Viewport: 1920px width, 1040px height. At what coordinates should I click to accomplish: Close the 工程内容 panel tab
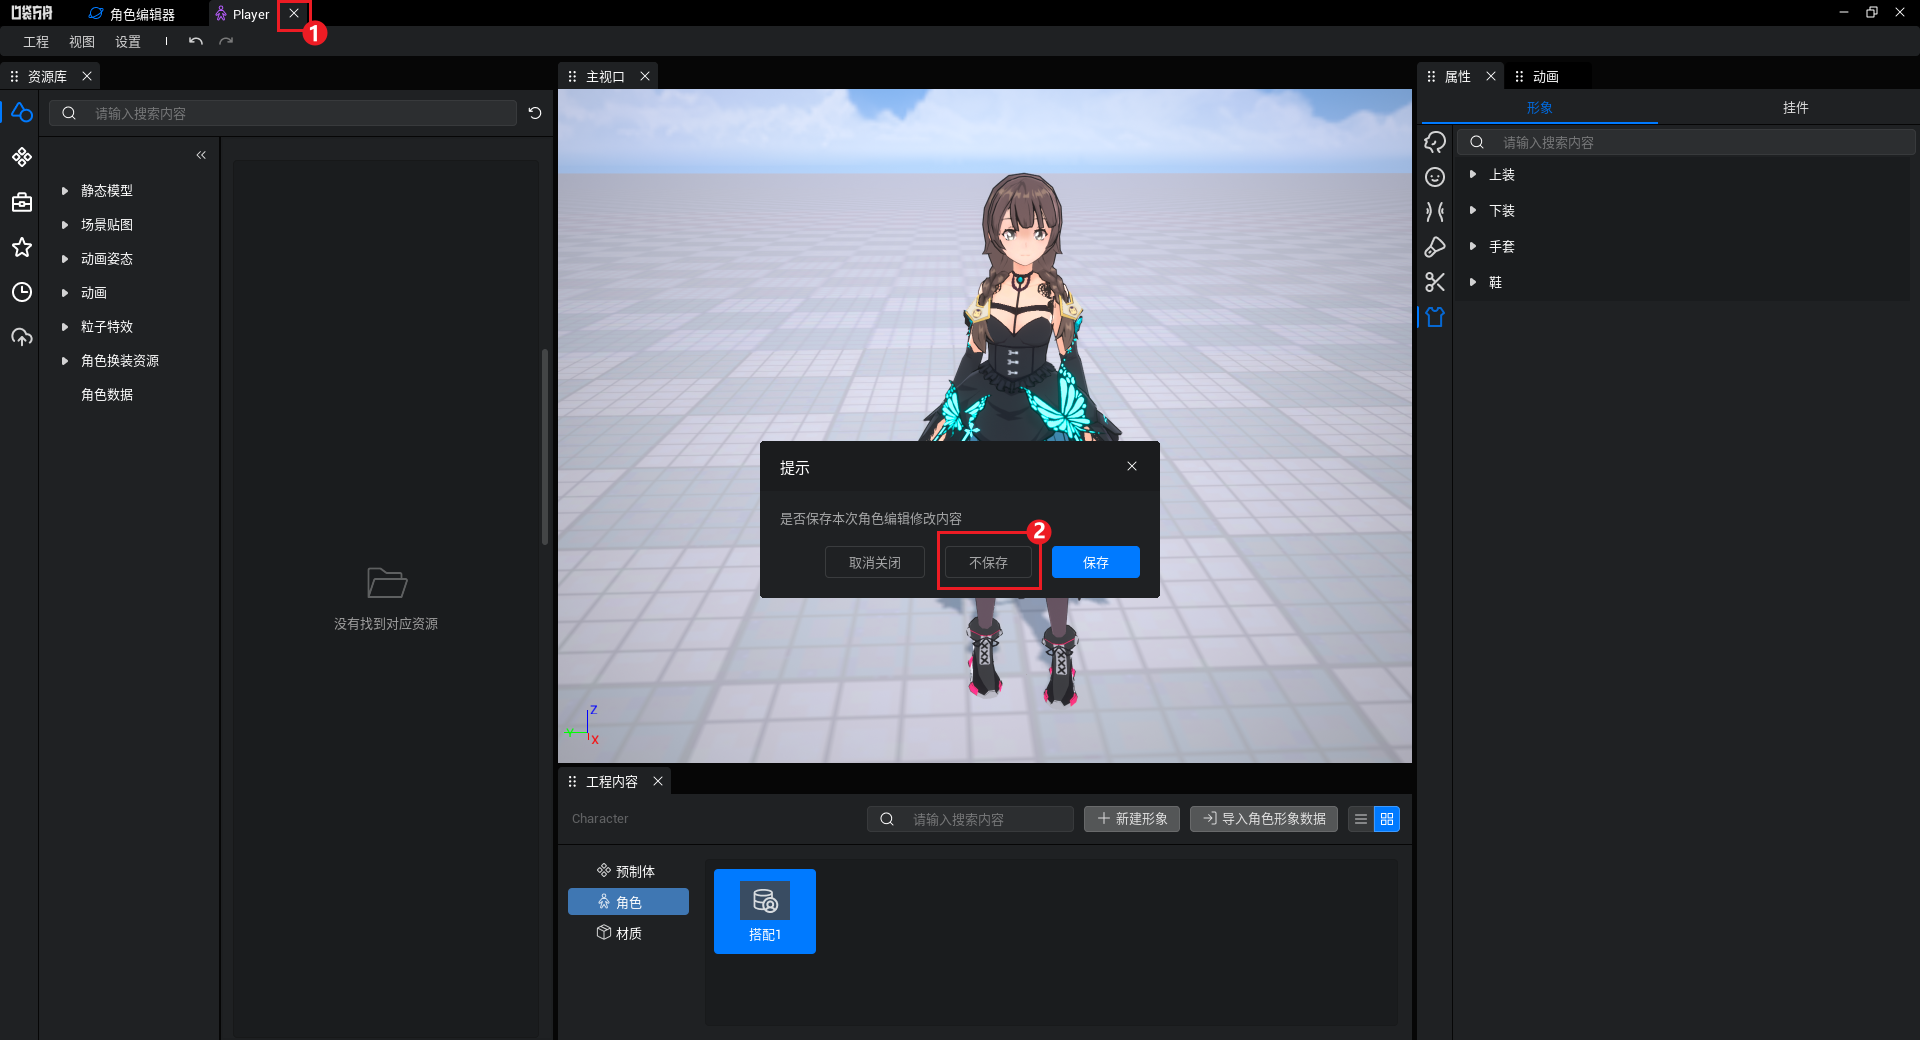click(x=658, y=781)
